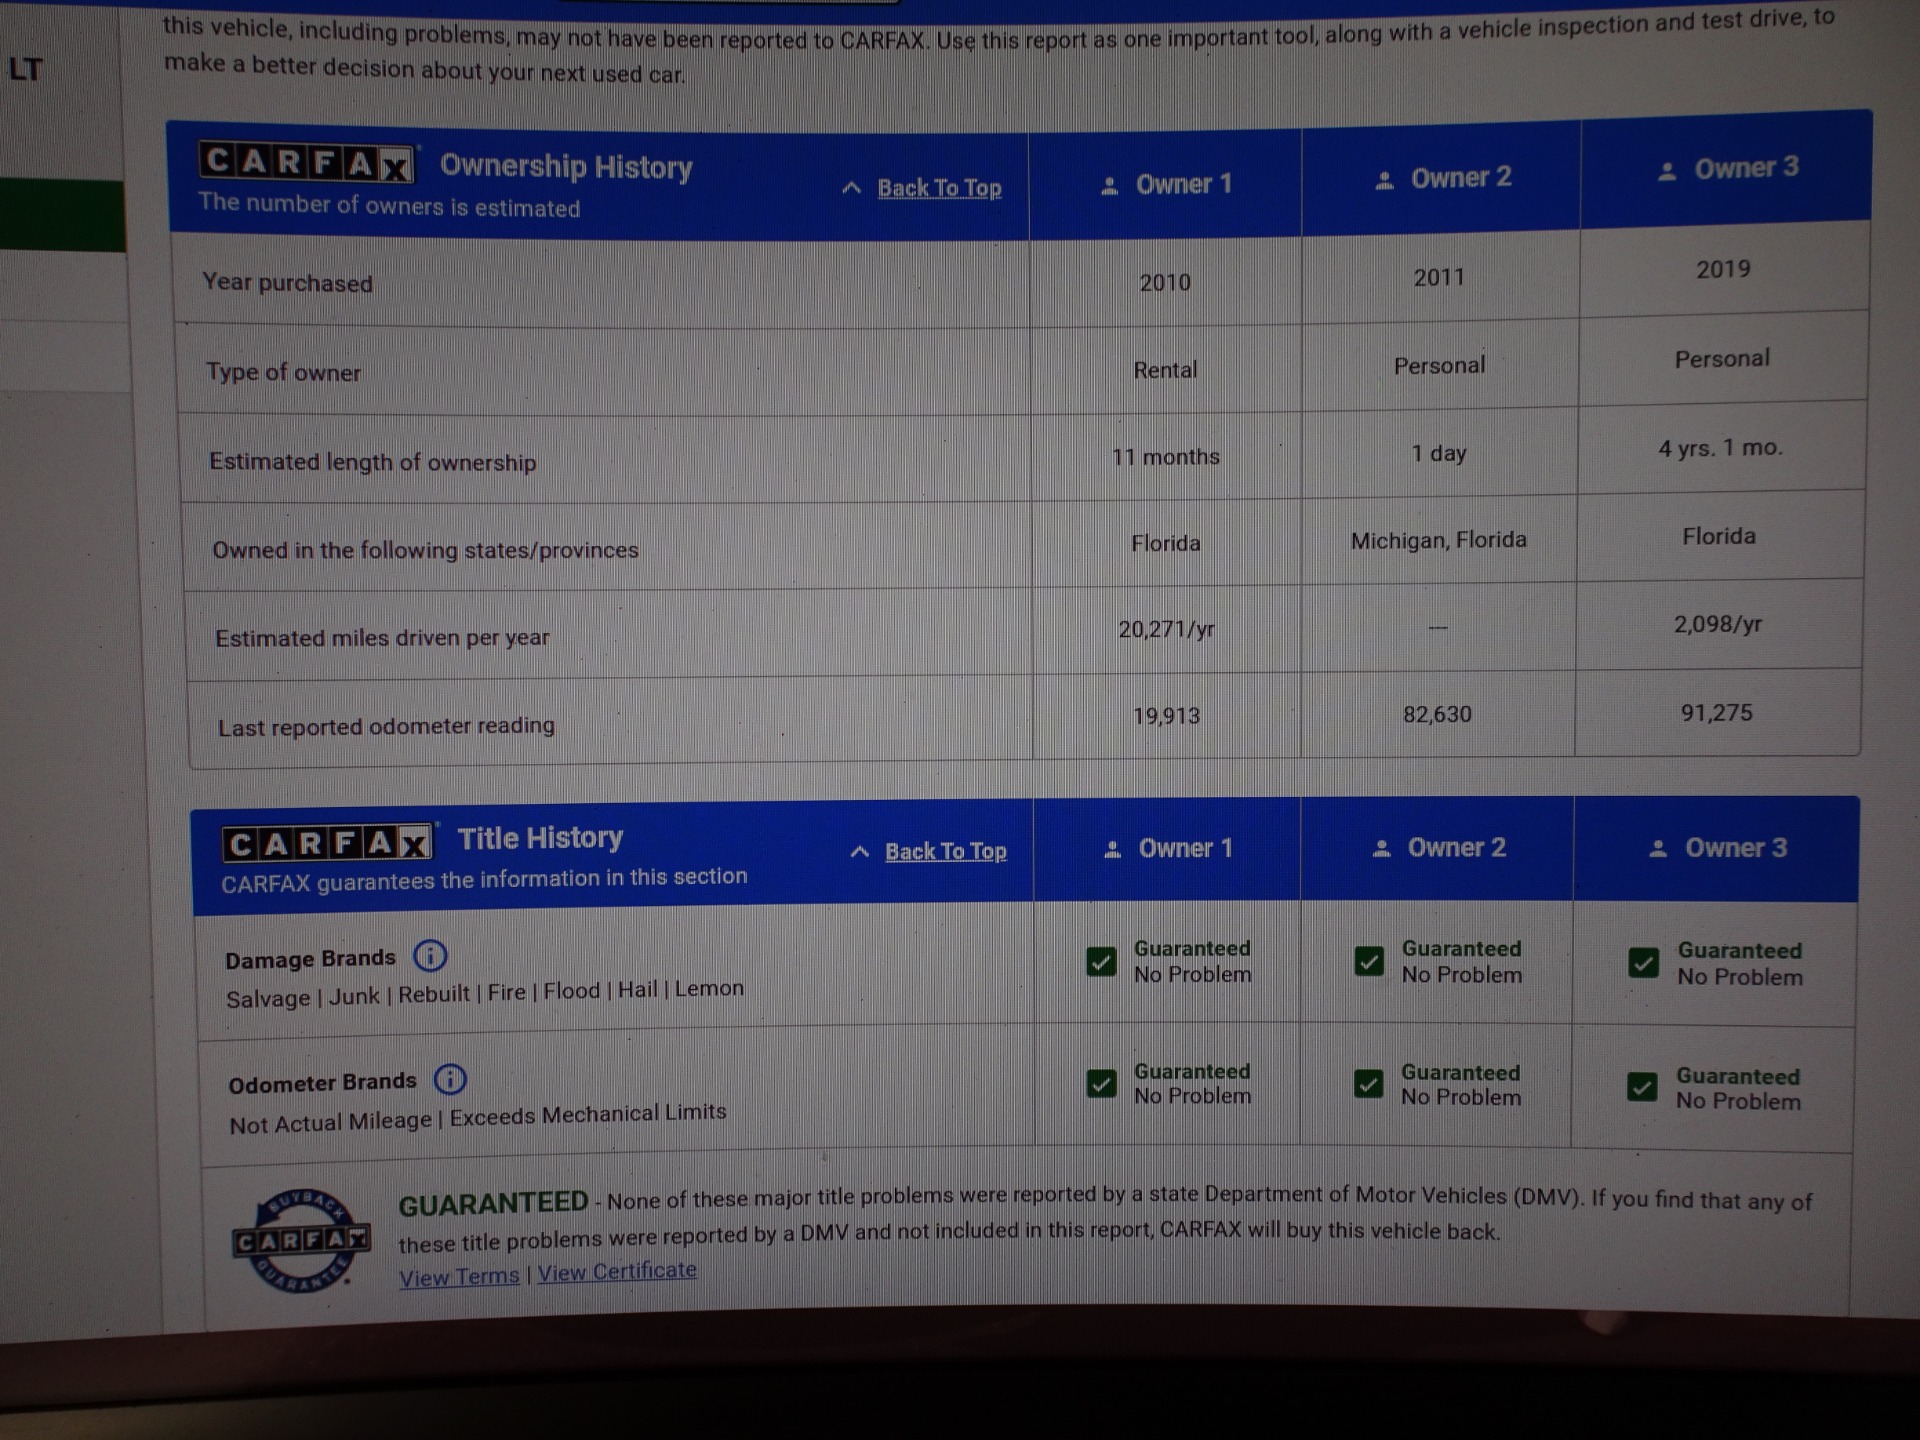Click the LT label in left sidebar
Screen dimensions: 1920x1440
point(26,69)
